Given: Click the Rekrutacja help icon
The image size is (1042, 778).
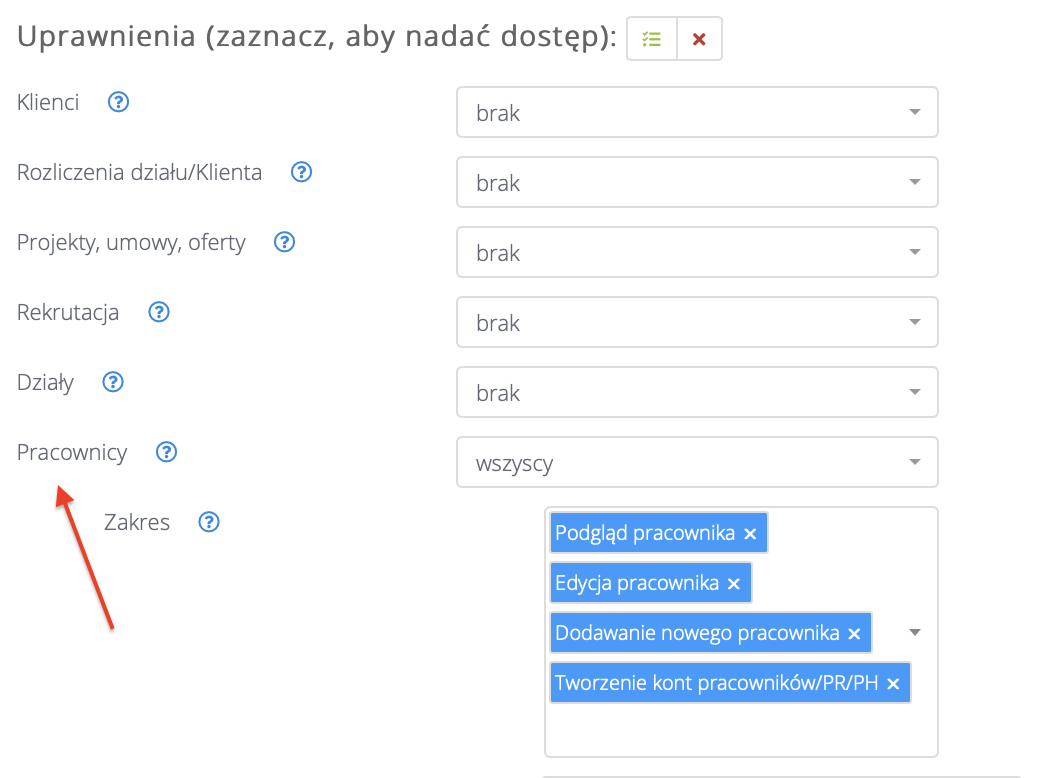Looking at the screenshot, I should pyautogui.click(x=158, y=312).
